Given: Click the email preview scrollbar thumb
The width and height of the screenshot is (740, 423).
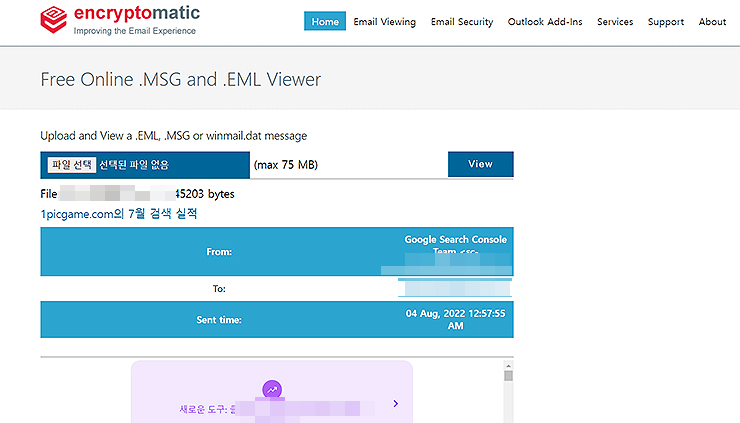Looking at the screenshot, I should pyautogui.click(x=508, y=376).
